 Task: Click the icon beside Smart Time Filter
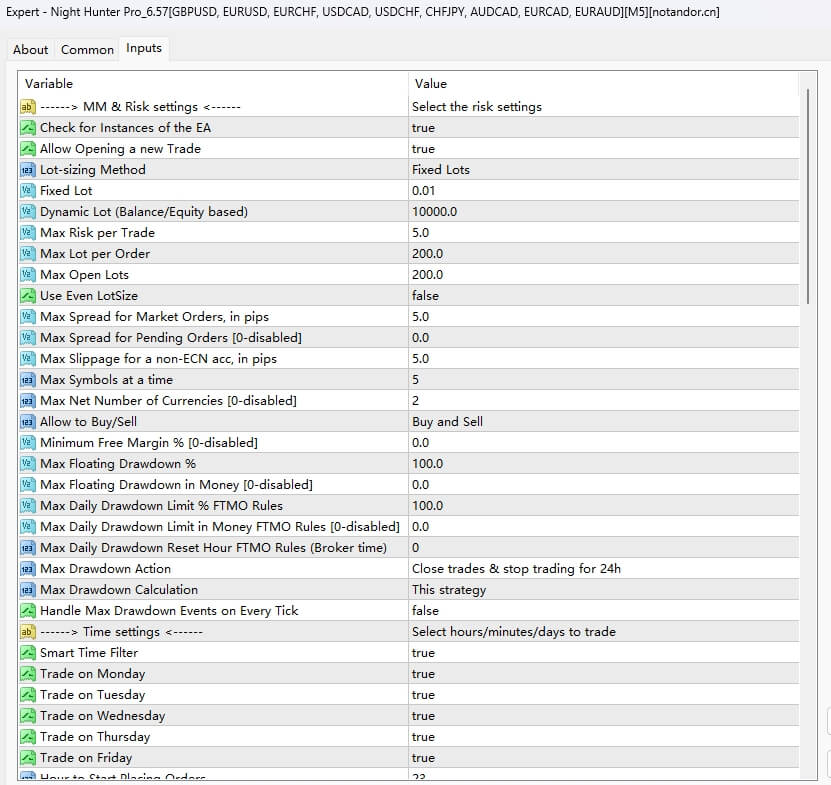click(28, 653)
